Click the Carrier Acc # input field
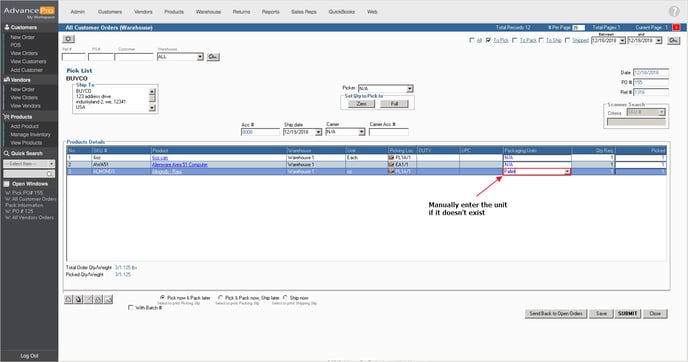Viewport: 688px width, 362px height. (x=389, y=132)
